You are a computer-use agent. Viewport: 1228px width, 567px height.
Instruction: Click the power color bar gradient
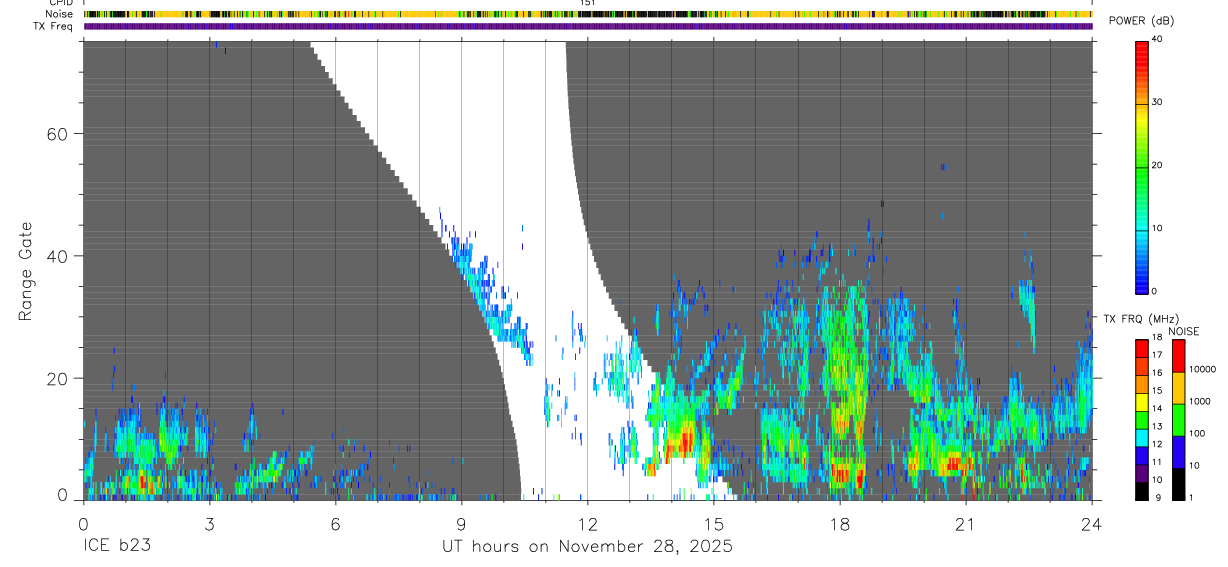point(1142,166)
